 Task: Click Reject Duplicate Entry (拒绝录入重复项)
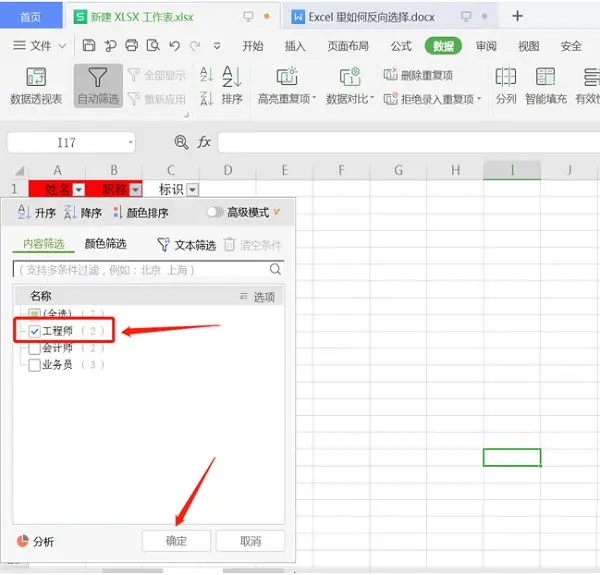pyautogui.click(x=432, y=99)
